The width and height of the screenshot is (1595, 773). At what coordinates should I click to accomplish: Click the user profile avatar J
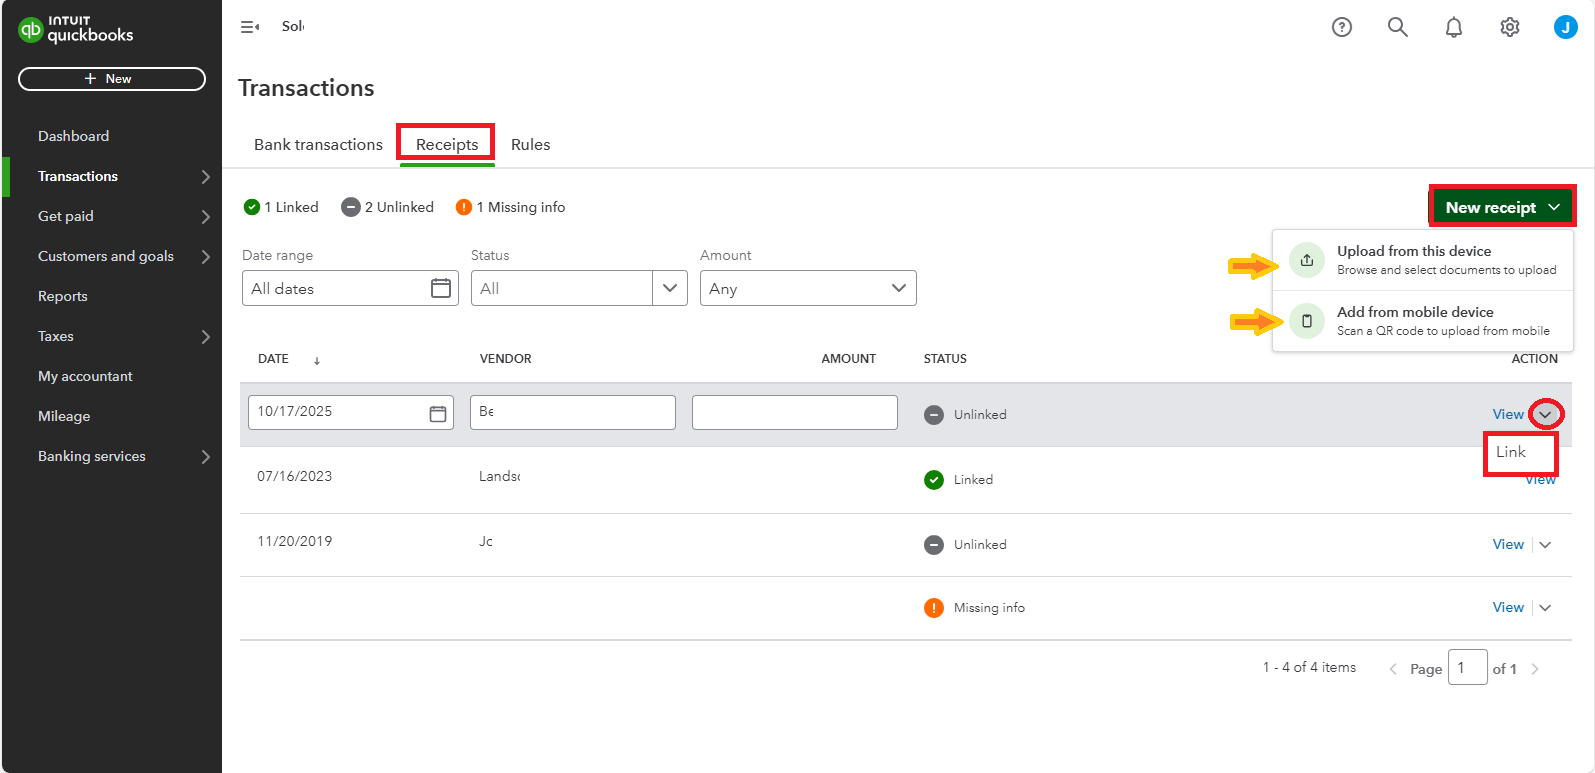(1565, 28)
